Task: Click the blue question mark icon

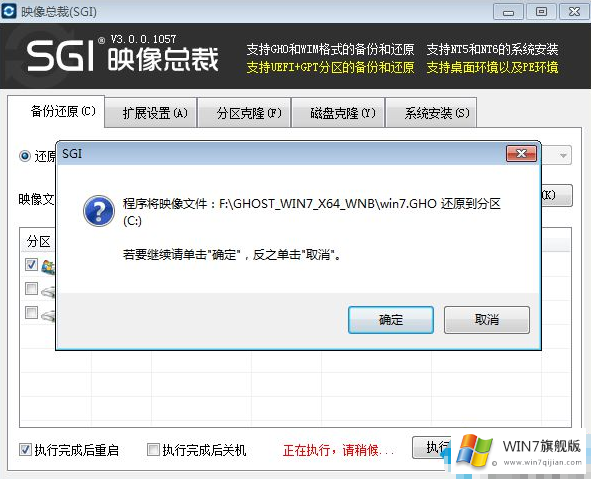Action: pos(99,211)
